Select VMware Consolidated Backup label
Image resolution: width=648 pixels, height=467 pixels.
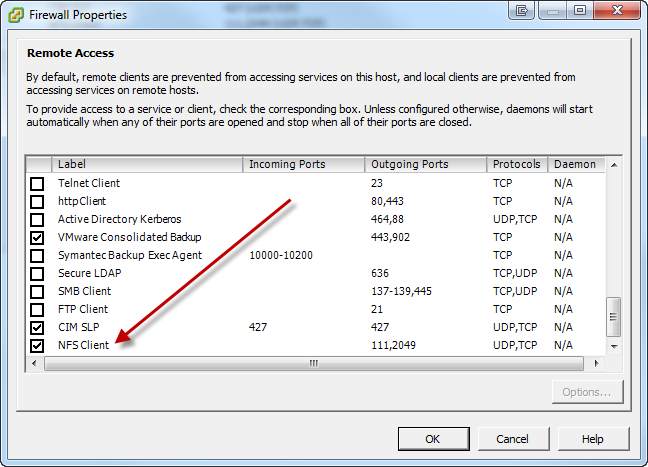[129, 237]
